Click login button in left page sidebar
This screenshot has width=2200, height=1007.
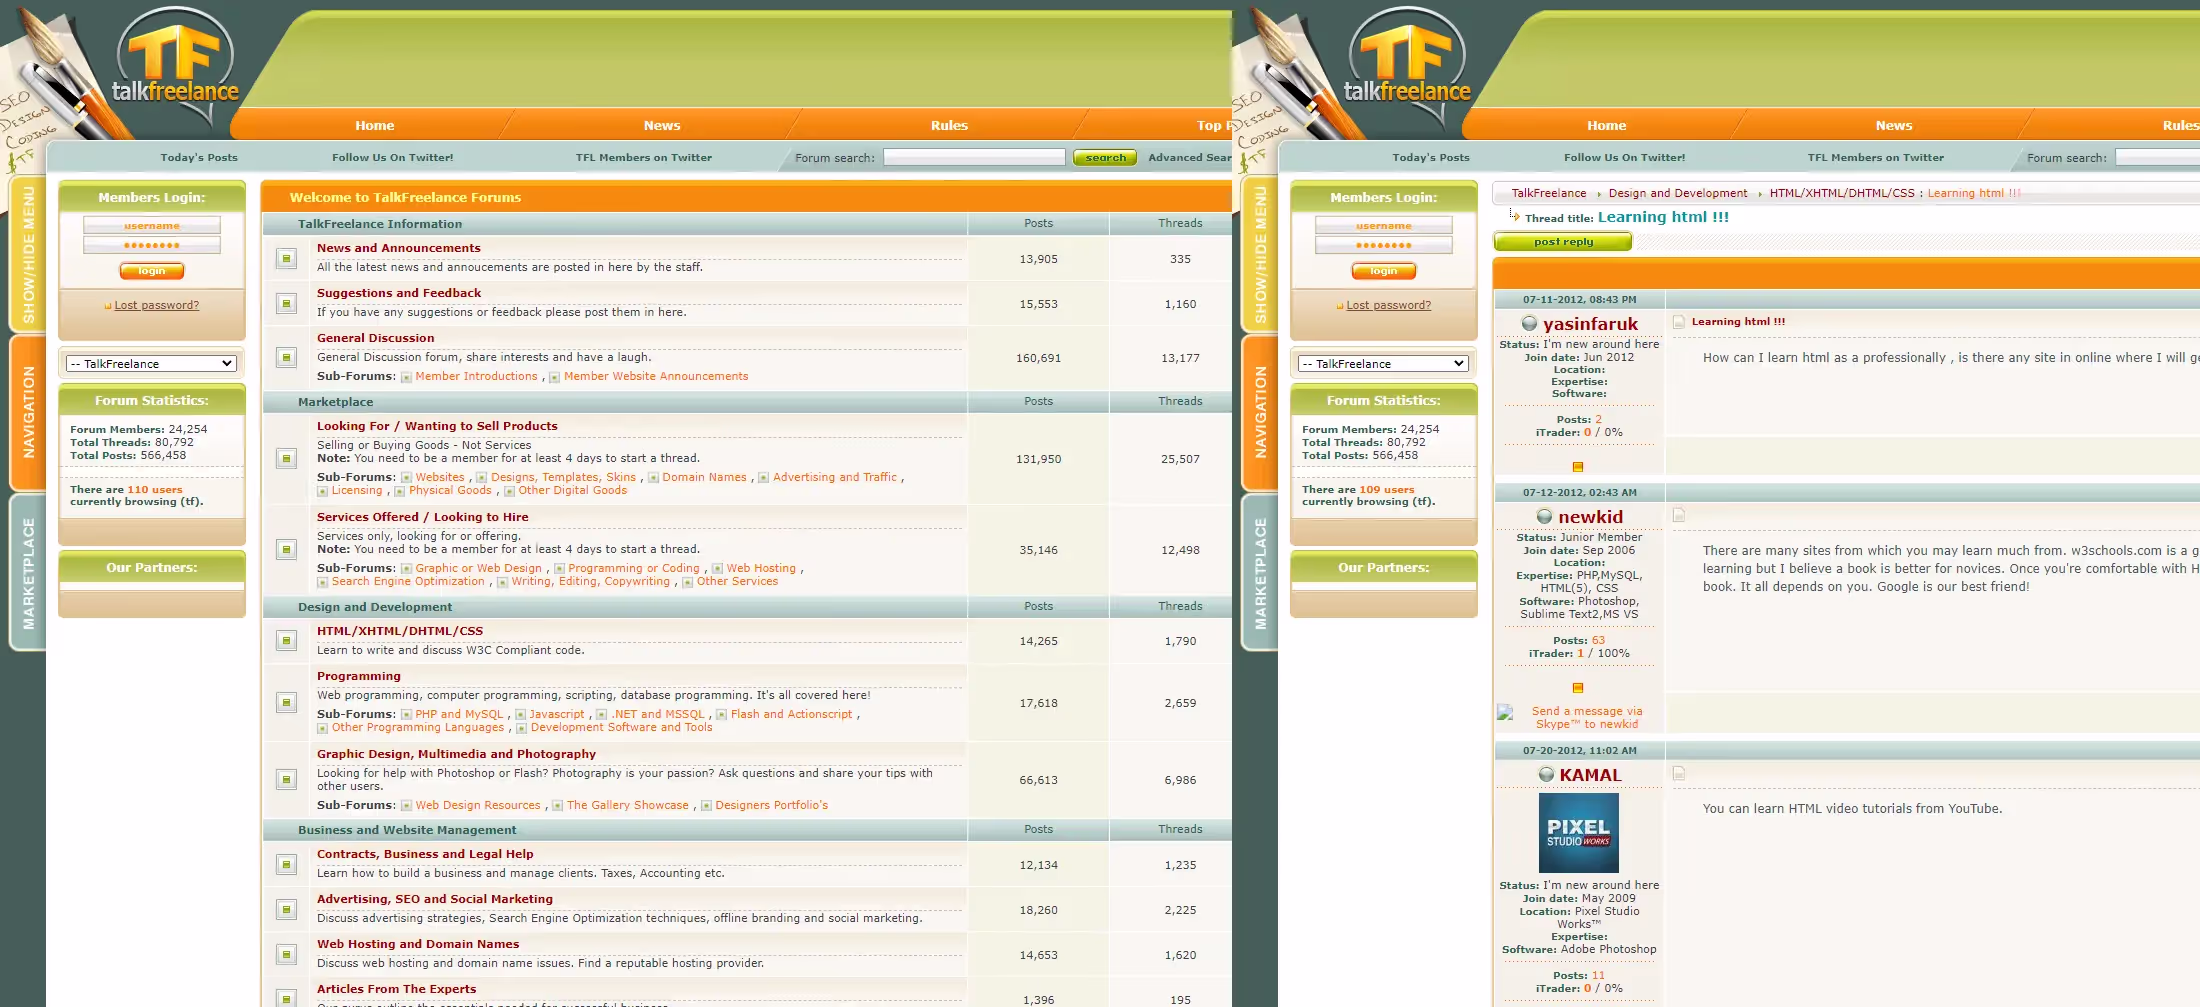tap(152, 271)
